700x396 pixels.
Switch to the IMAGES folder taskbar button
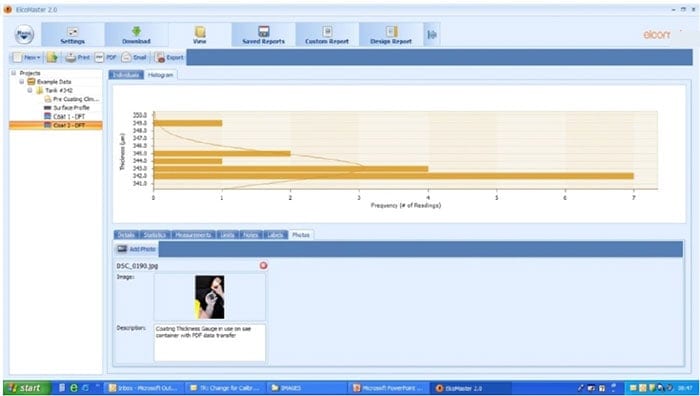[307, 388]
